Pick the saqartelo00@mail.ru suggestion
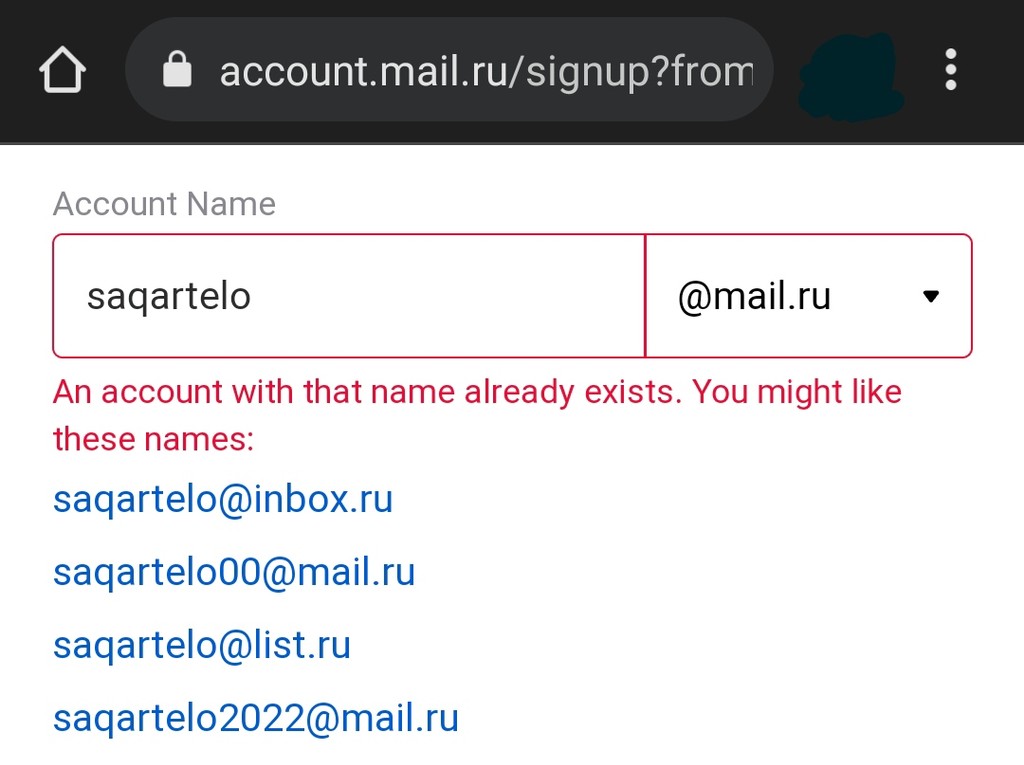1024x765 pixels. tap(233, 572)
